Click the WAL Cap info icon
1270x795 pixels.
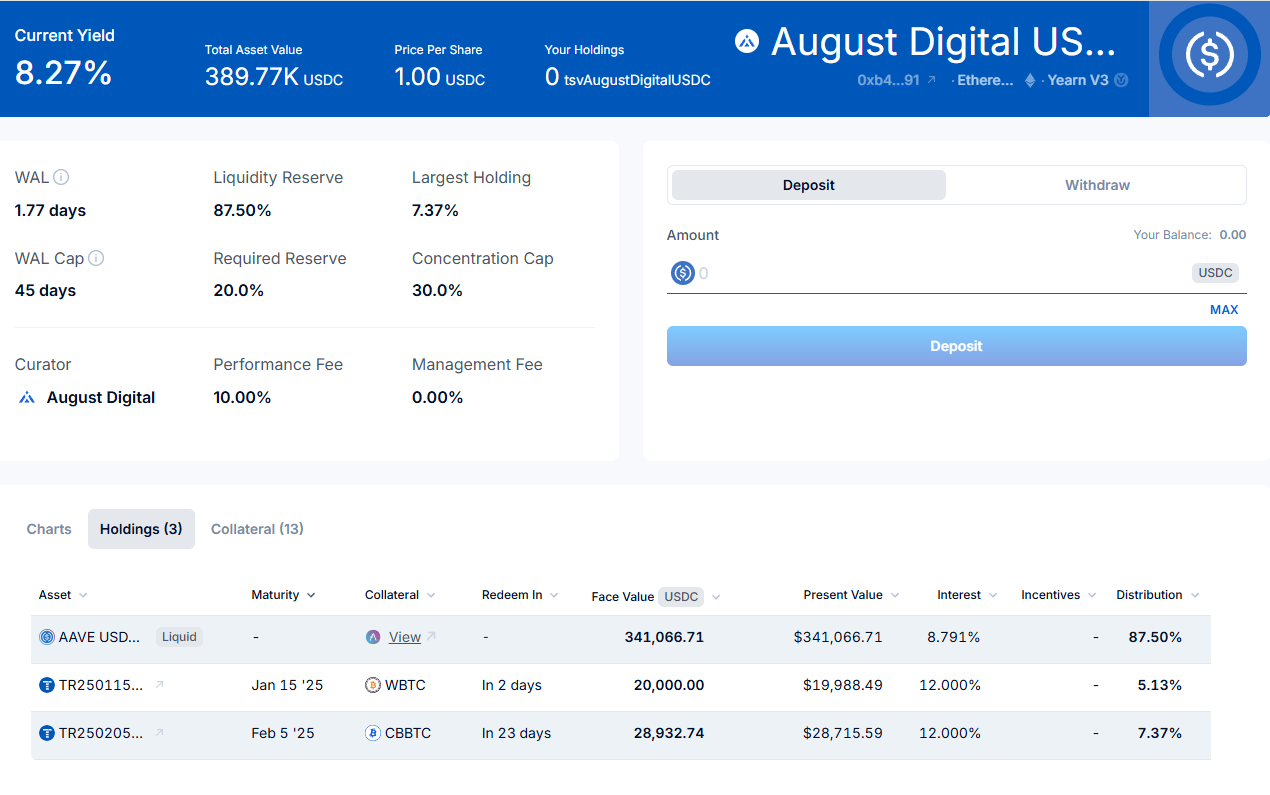96,258
